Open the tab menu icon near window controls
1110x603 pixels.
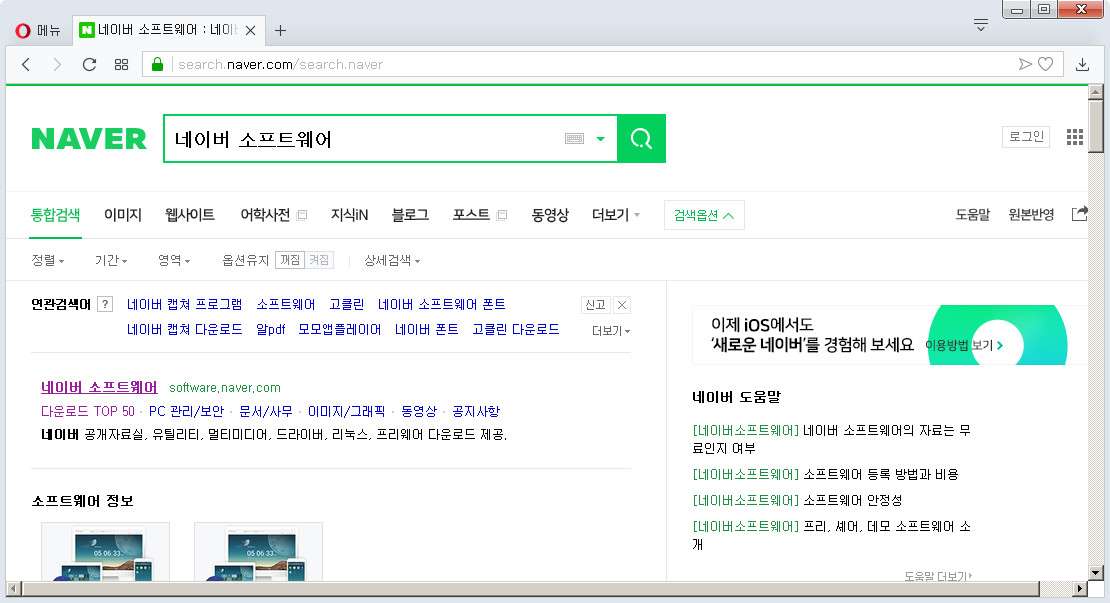(980, 25)
